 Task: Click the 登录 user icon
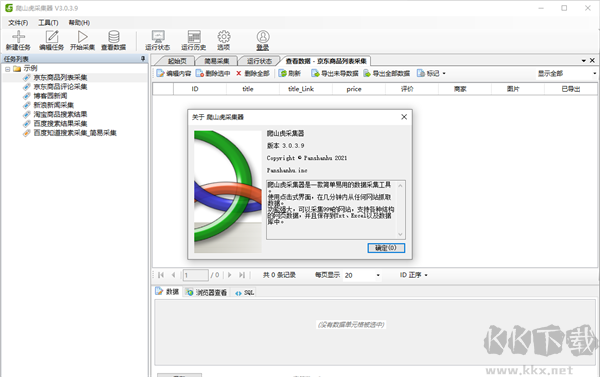[x=262, y=40]
